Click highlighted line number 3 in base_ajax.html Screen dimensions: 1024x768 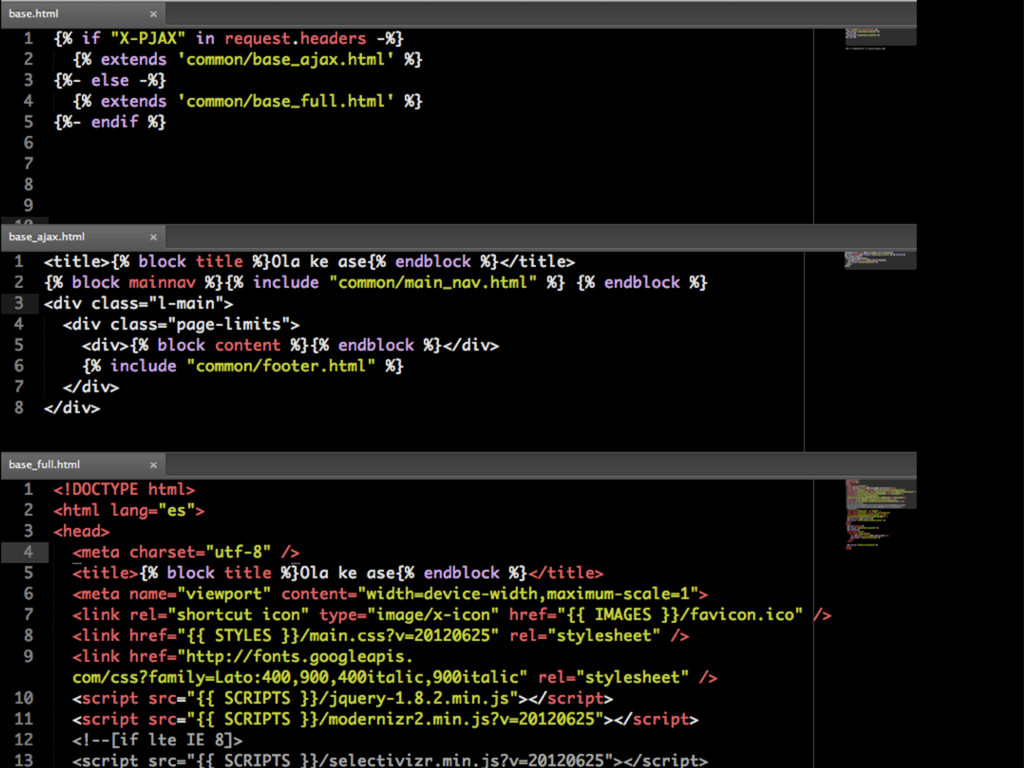pyautogui.click(x=19, y=304)
